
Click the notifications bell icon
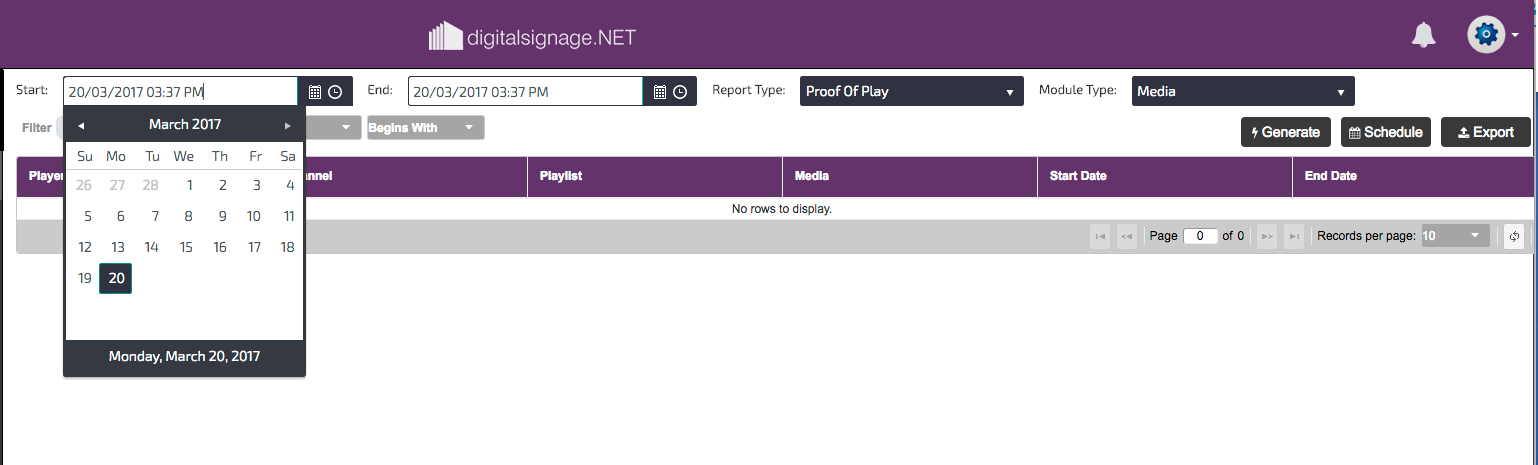tap(1423, 36)
